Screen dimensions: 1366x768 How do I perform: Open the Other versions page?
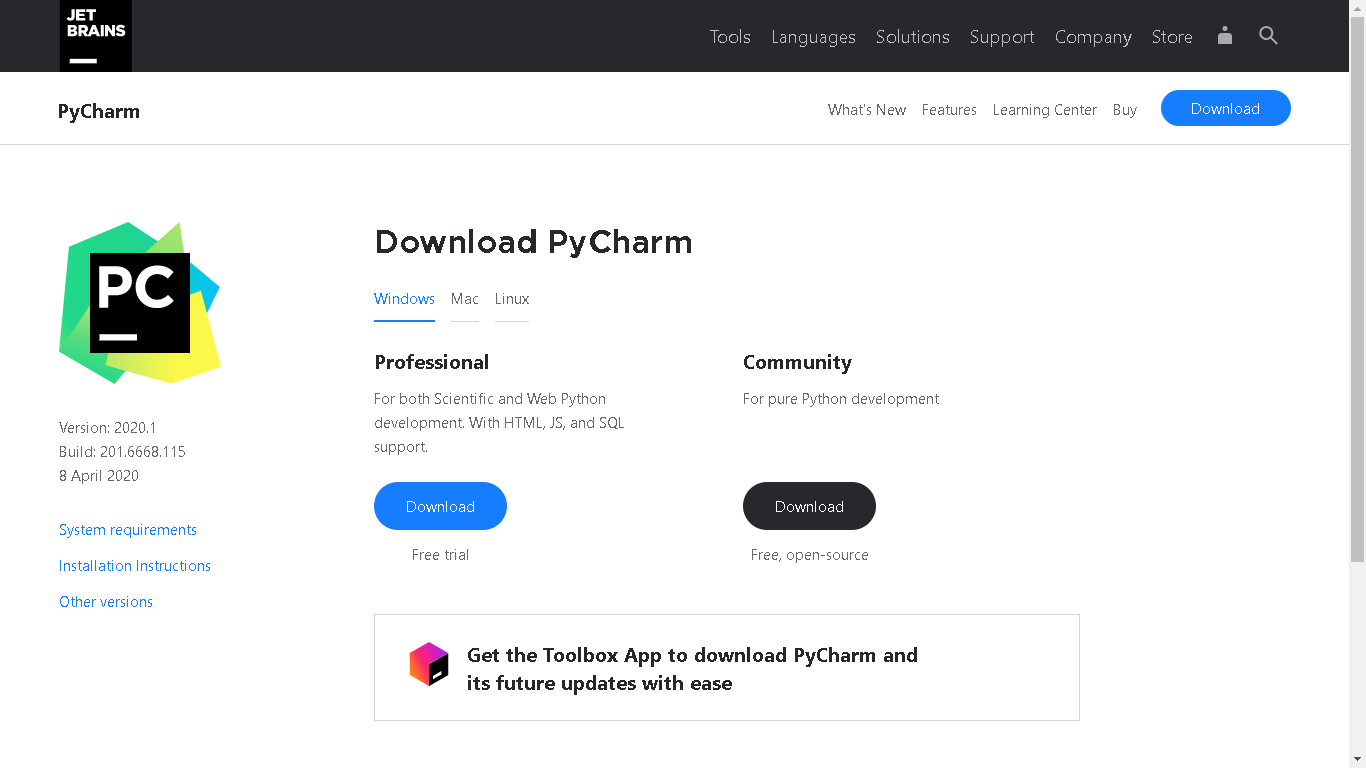105,601
